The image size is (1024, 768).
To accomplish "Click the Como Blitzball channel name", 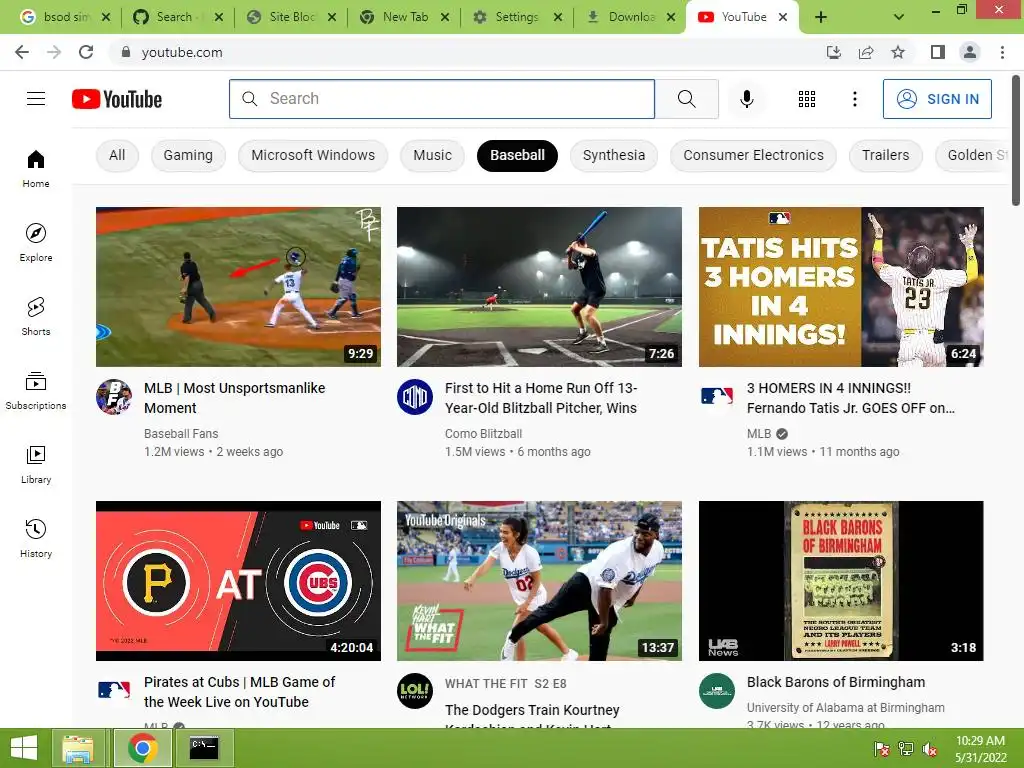I will [483, 434].
